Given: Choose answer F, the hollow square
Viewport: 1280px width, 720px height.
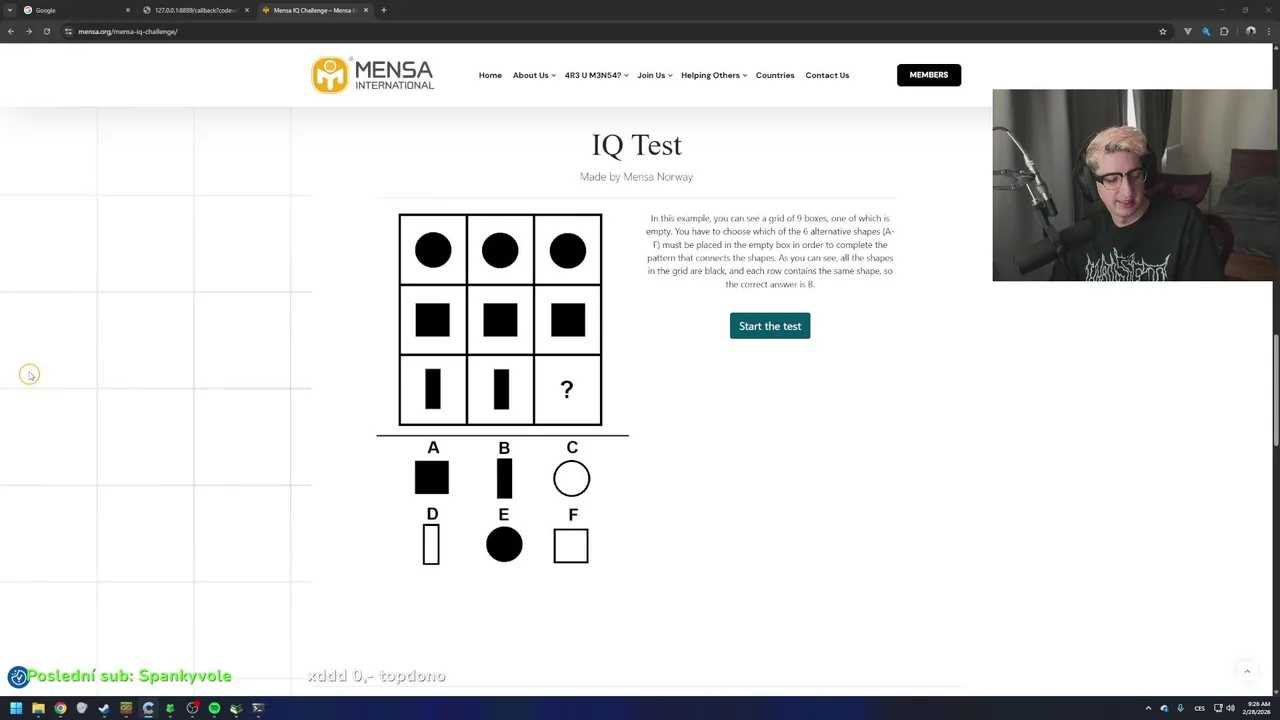Looking at the screenshot, I should [x=571, y=546].
